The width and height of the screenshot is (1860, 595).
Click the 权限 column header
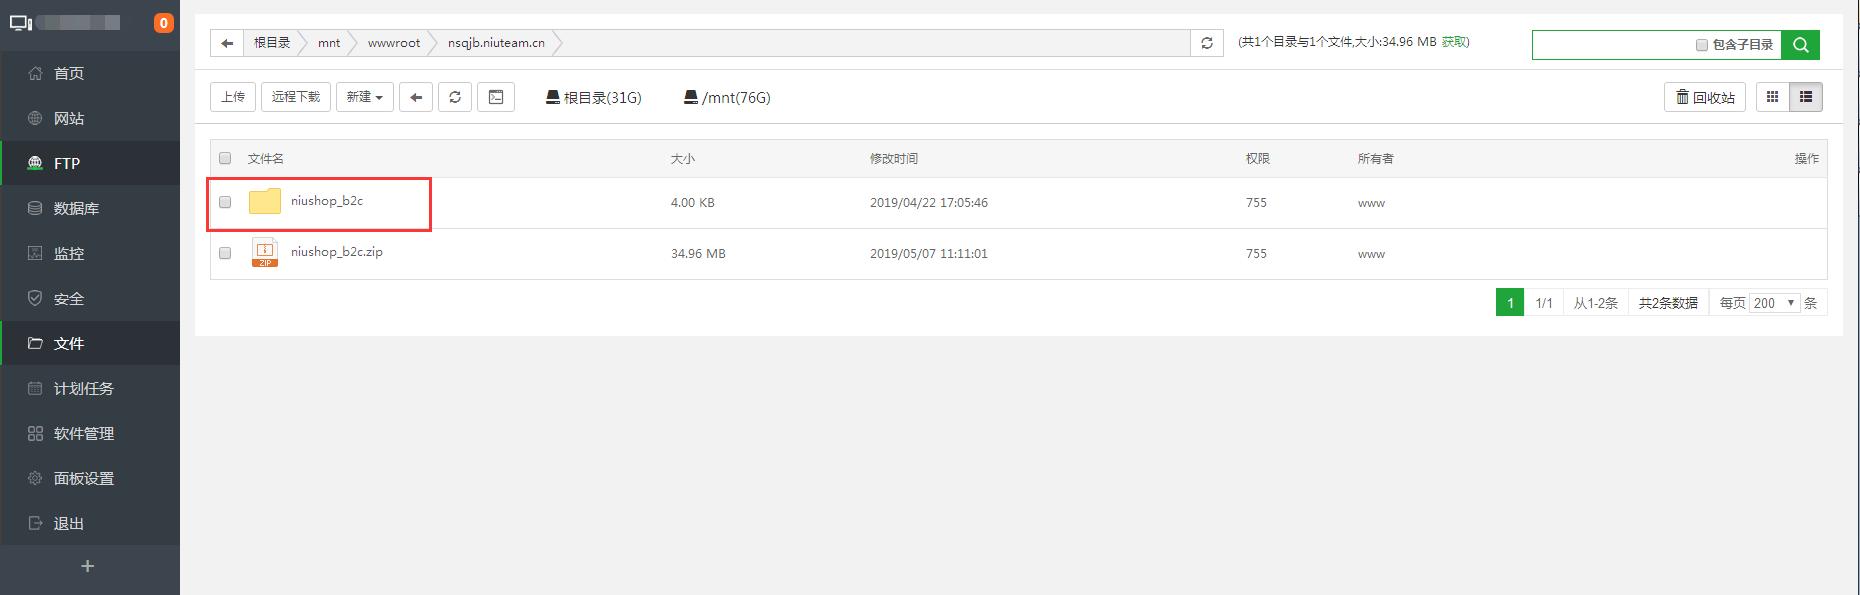1258,158
